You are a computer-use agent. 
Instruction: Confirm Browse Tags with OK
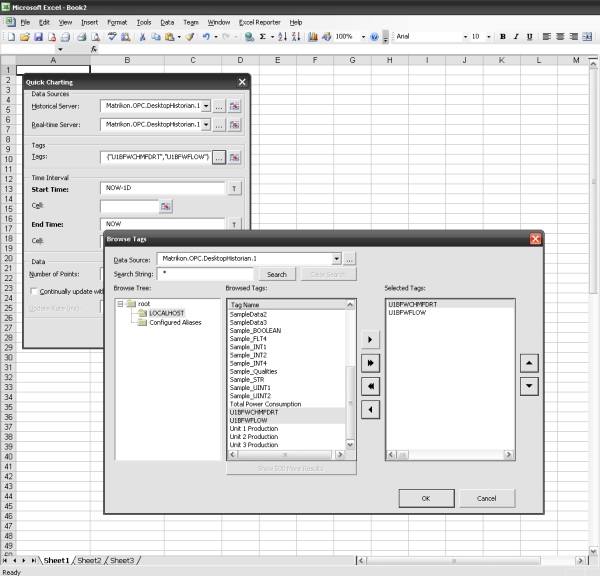coord(426,498)
